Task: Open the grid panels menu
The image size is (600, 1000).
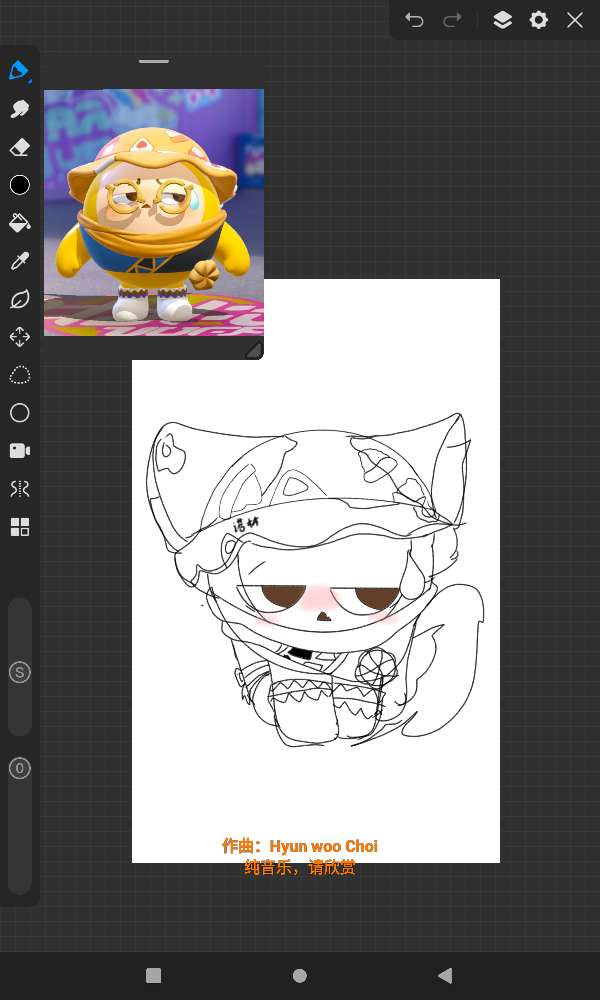Action: click(x=19, y=527)
